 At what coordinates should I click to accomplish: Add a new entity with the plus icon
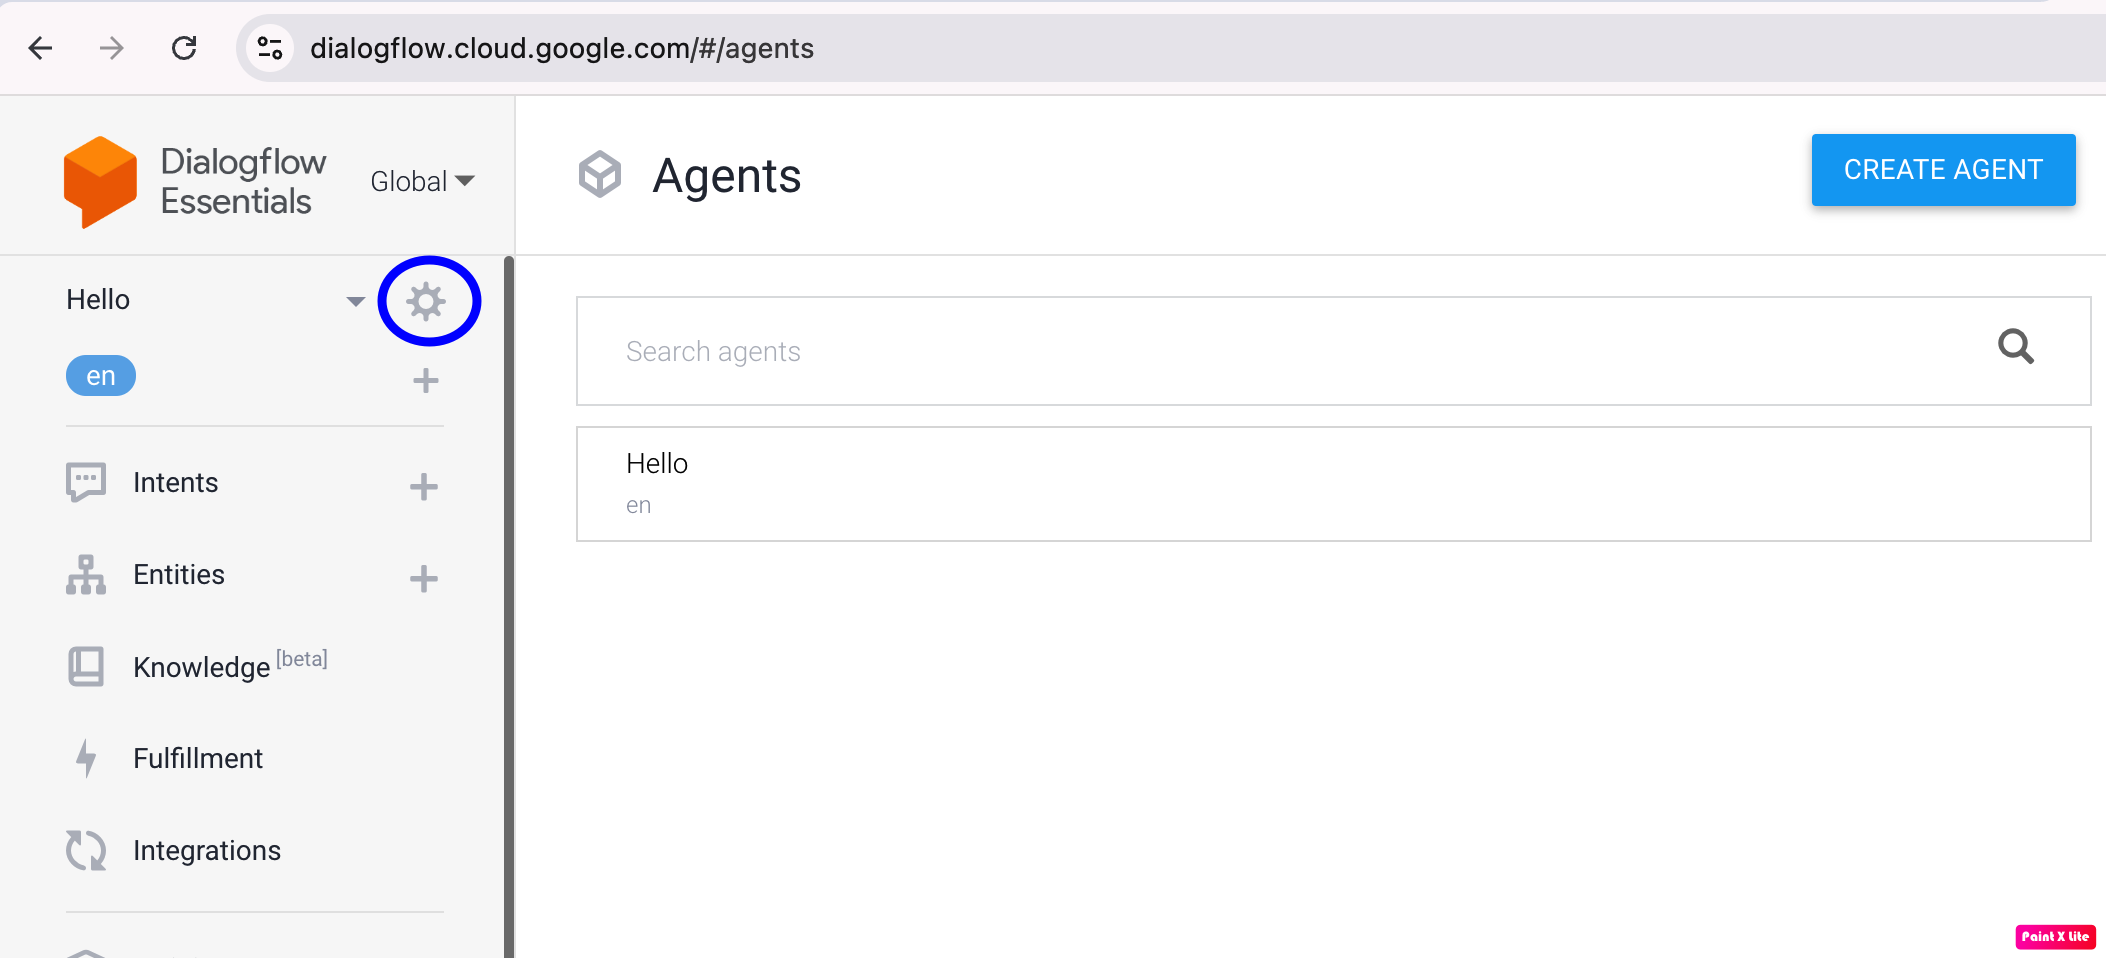pos(424,577)
